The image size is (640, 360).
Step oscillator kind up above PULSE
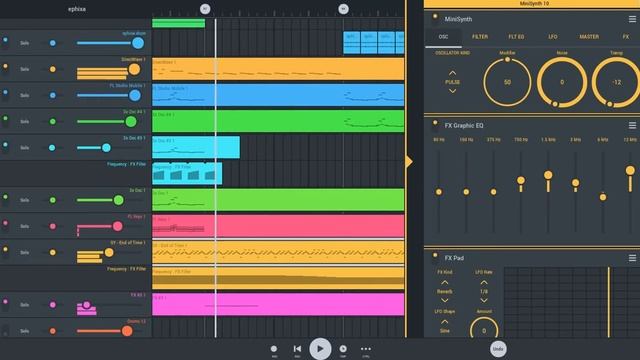point(452,73)
